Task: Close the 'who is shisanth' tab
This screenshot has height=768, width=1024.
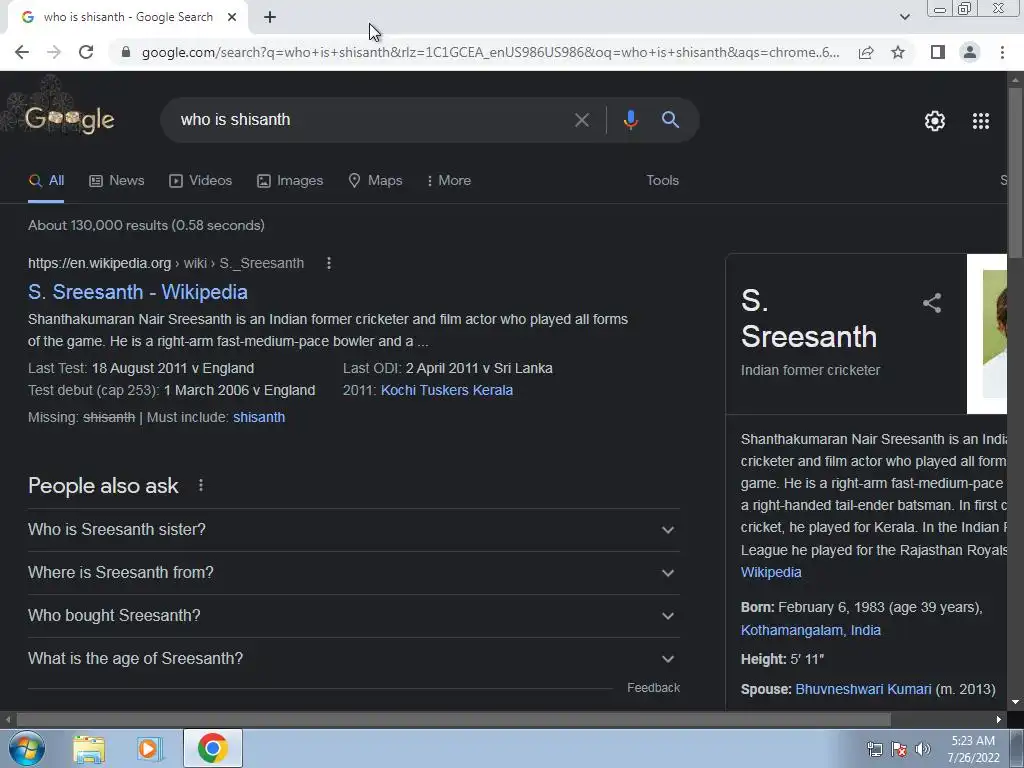Action: pos(232,18)
